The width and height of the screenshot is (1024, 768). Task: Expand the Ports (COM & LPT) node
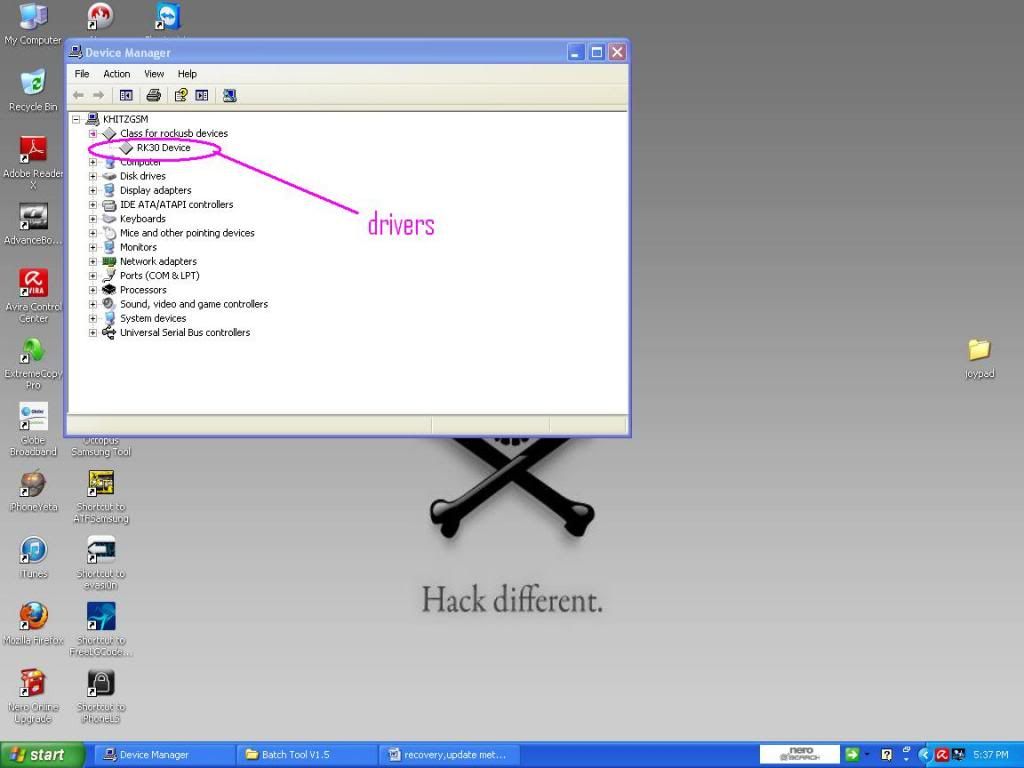(x=93, y=276)
